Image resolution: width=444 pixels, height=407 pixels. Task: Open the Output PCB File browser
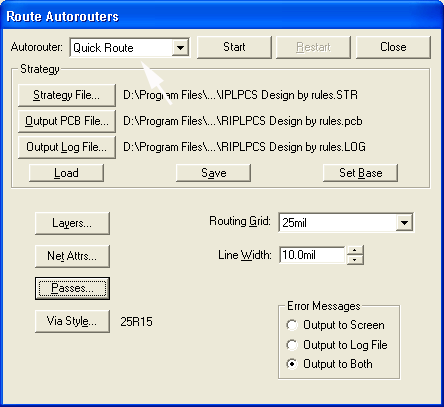pyautogui.click(x=67, y=121)
